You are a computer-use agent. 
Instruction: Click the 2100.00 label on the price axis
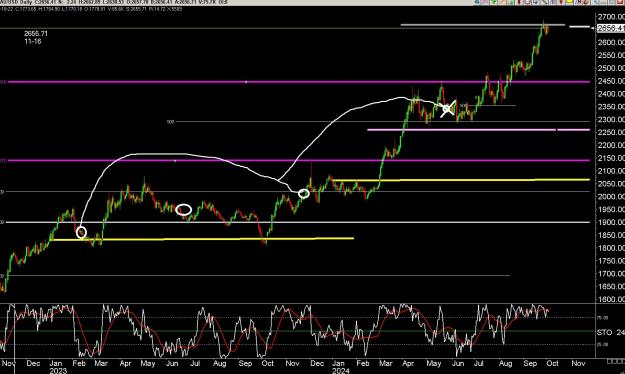click(x=611, y=171)
